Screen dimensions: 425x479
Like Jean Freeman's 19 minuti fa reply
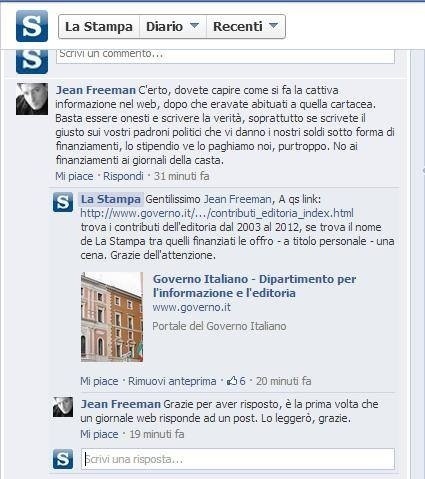(x=99, y=434)
